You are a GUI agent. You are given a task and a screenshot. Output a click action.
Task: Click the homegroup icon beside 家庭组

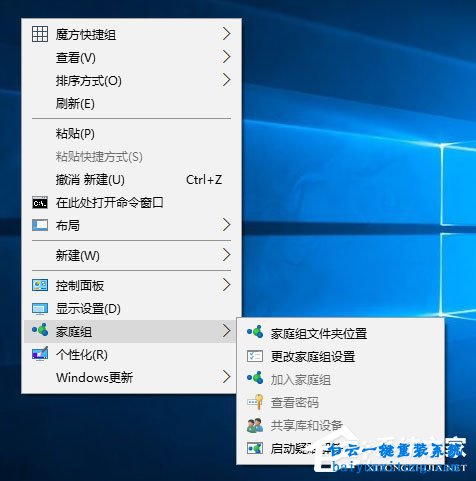40,330
